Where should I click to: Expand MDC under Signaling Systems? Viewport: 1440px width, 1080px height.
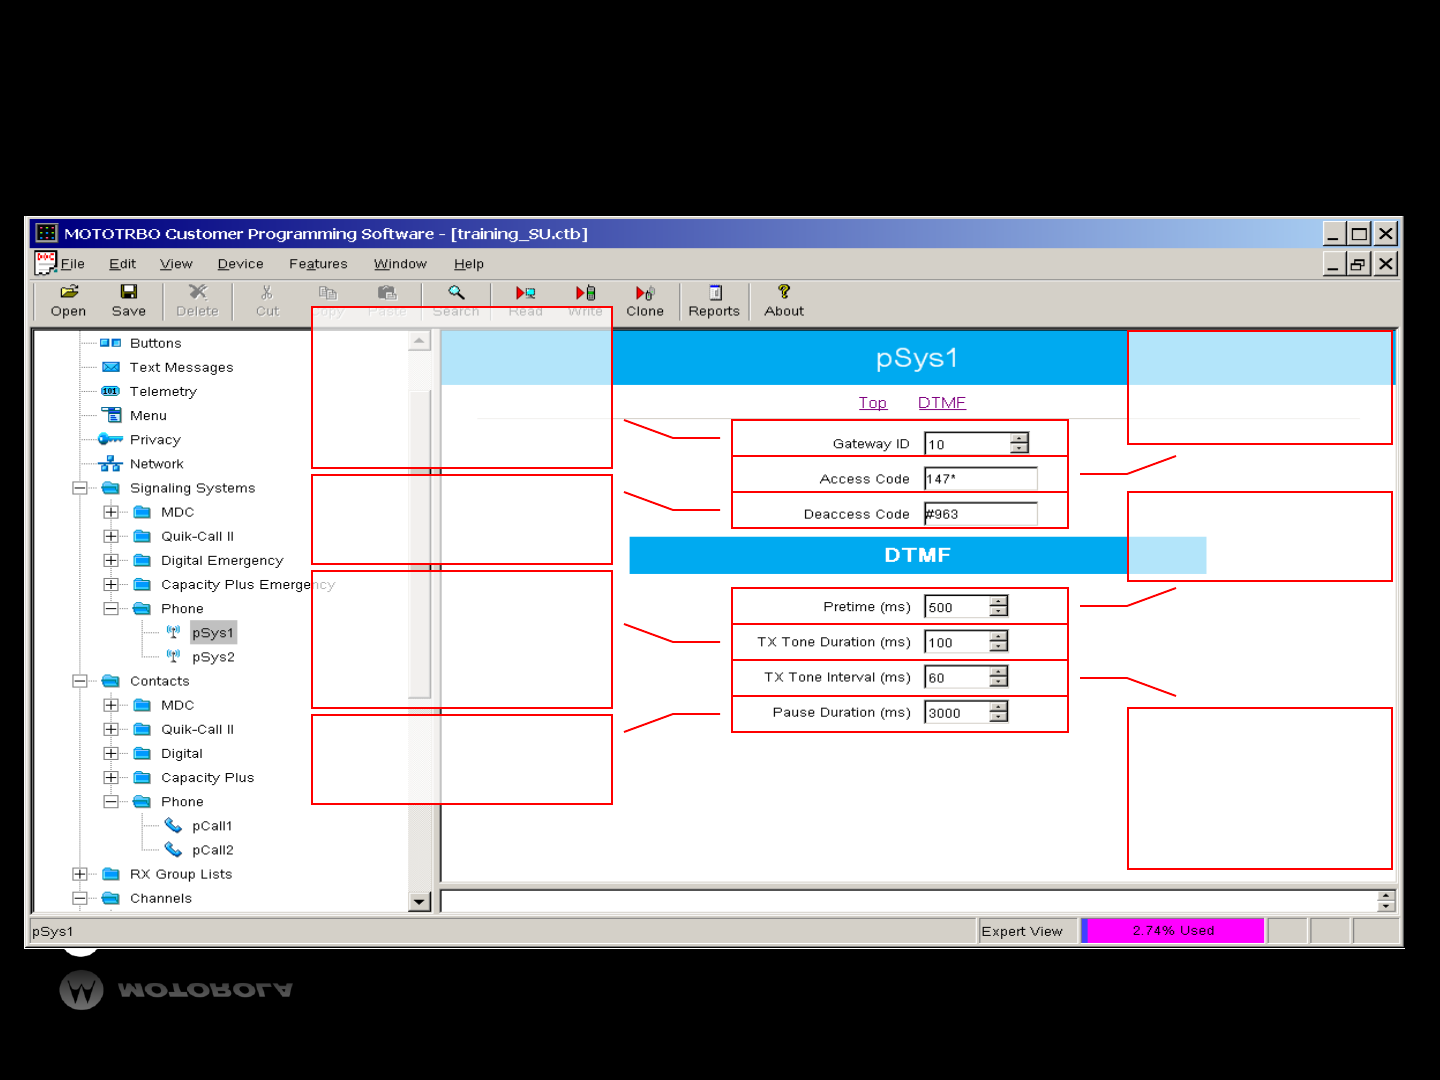[111, 512]
